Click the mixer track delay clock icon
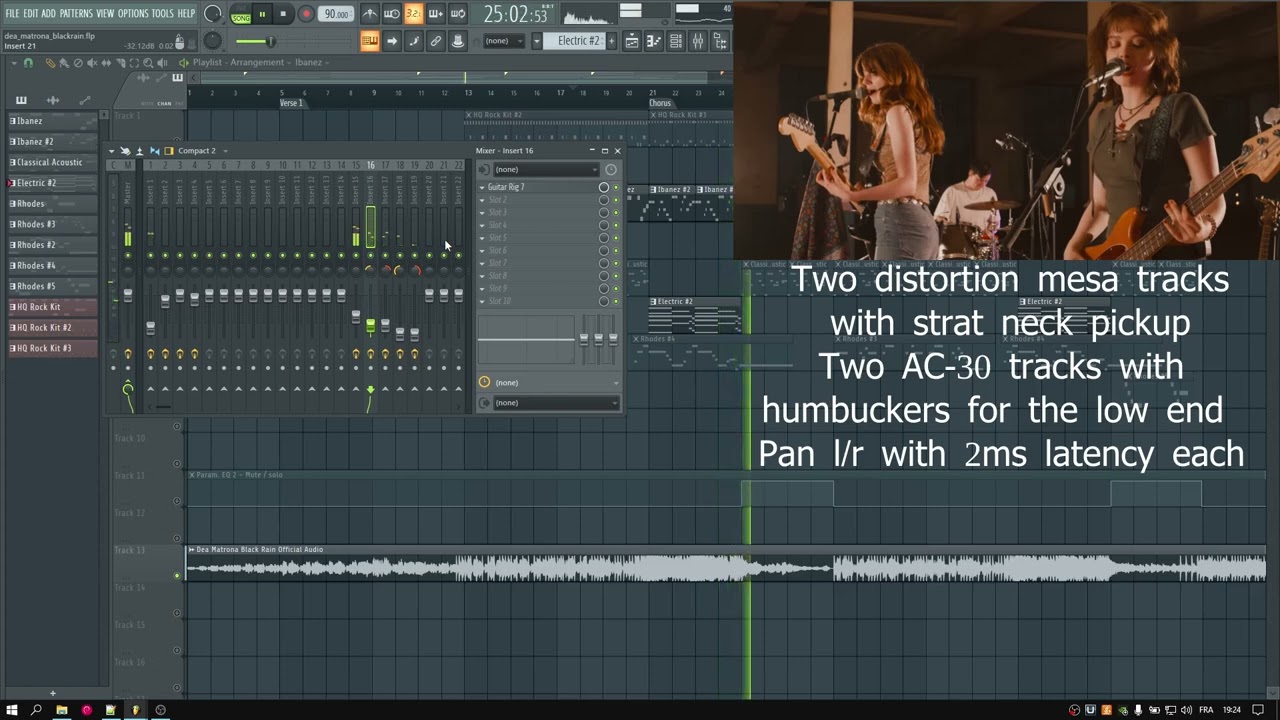Image resolution: width=1280 pixels, height=720 pixels. click(x=484, y=382)
